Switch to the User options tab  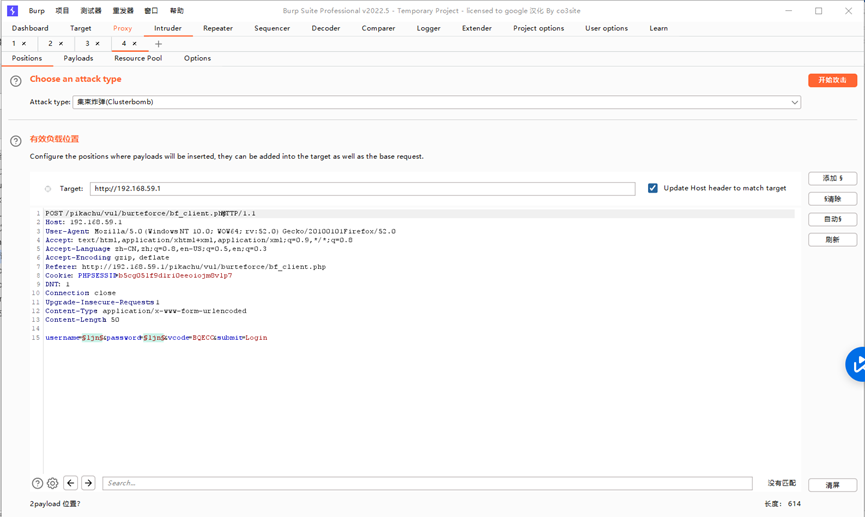tap(606, 28)
